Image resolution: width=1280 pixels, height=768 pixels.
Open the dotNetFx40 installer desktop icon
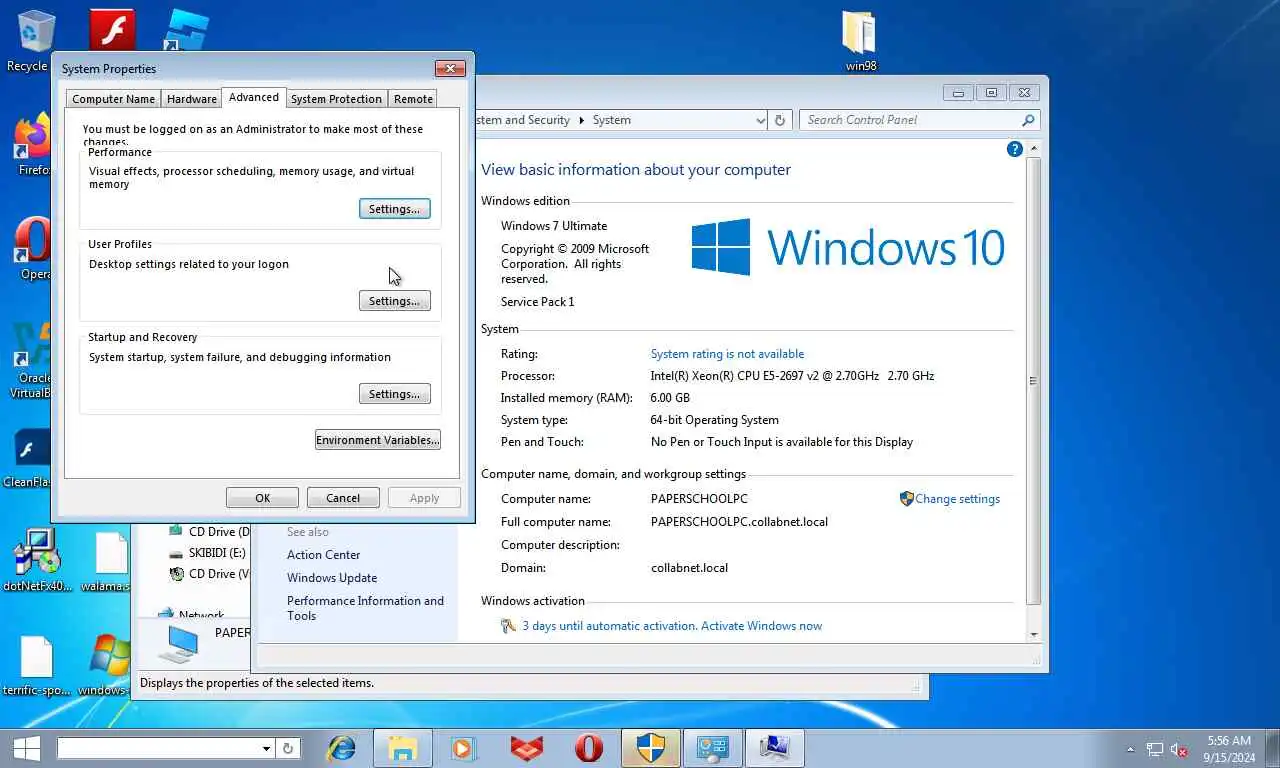(x=37, y=560)
